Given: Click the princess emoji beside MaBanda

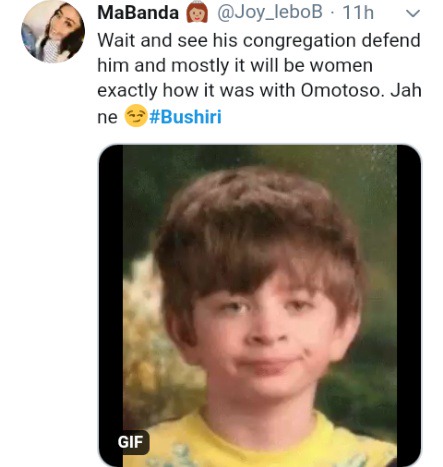Looking at the screenshot, I should pos(197,12).
